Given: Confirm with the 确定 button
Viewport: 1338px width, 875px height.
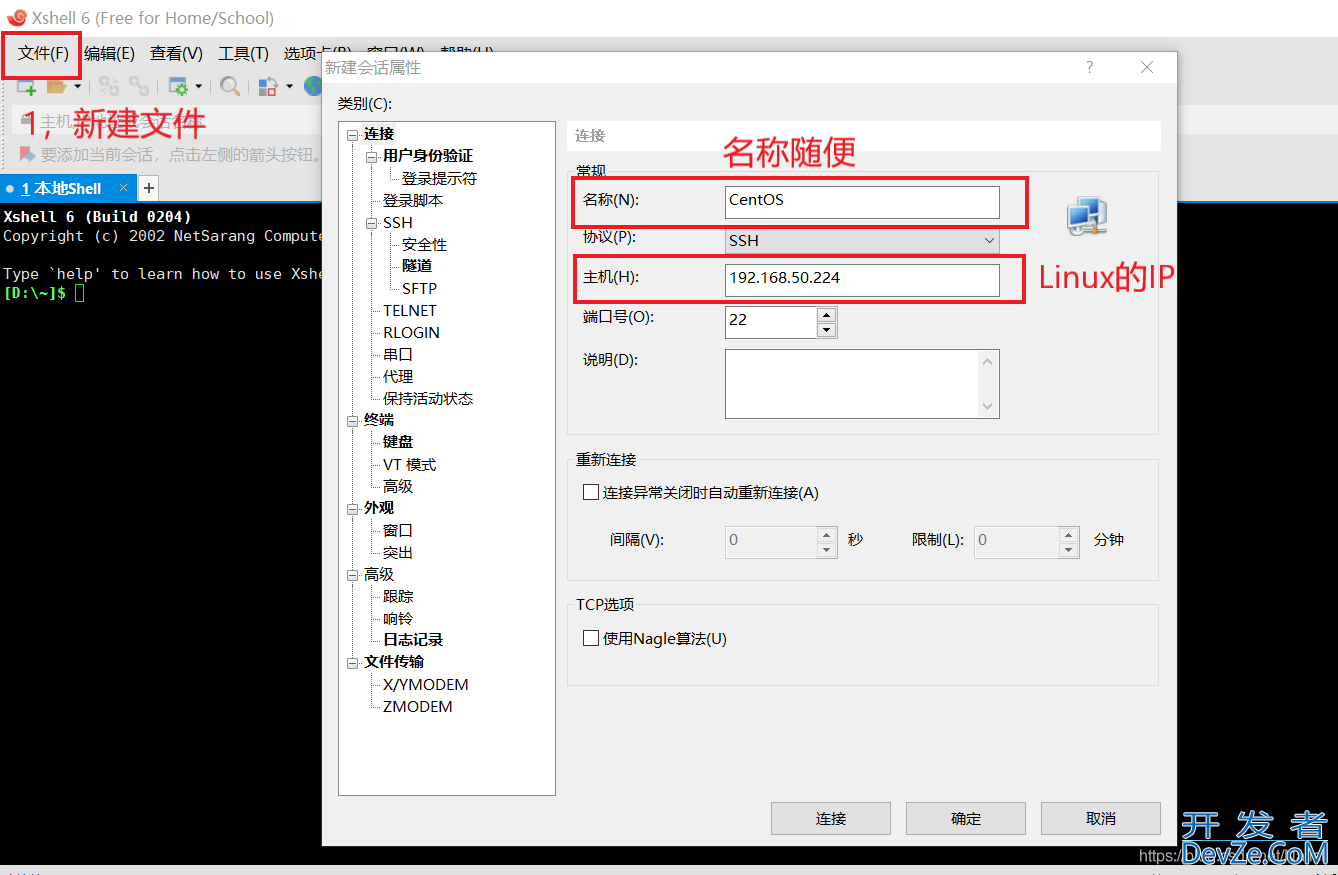Looking at the screenshot, I should (966, 818).
